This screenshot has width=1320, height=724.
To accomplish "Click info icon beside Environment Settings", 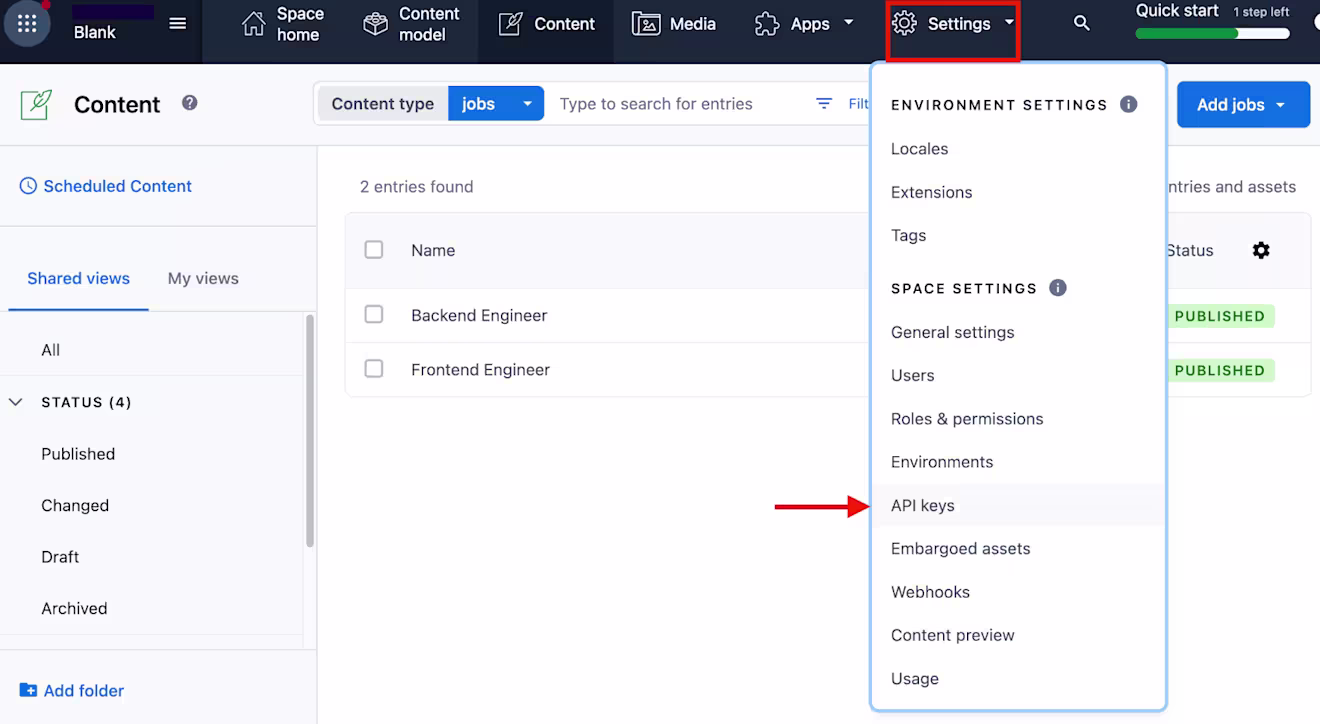I will click(1129, 104).
